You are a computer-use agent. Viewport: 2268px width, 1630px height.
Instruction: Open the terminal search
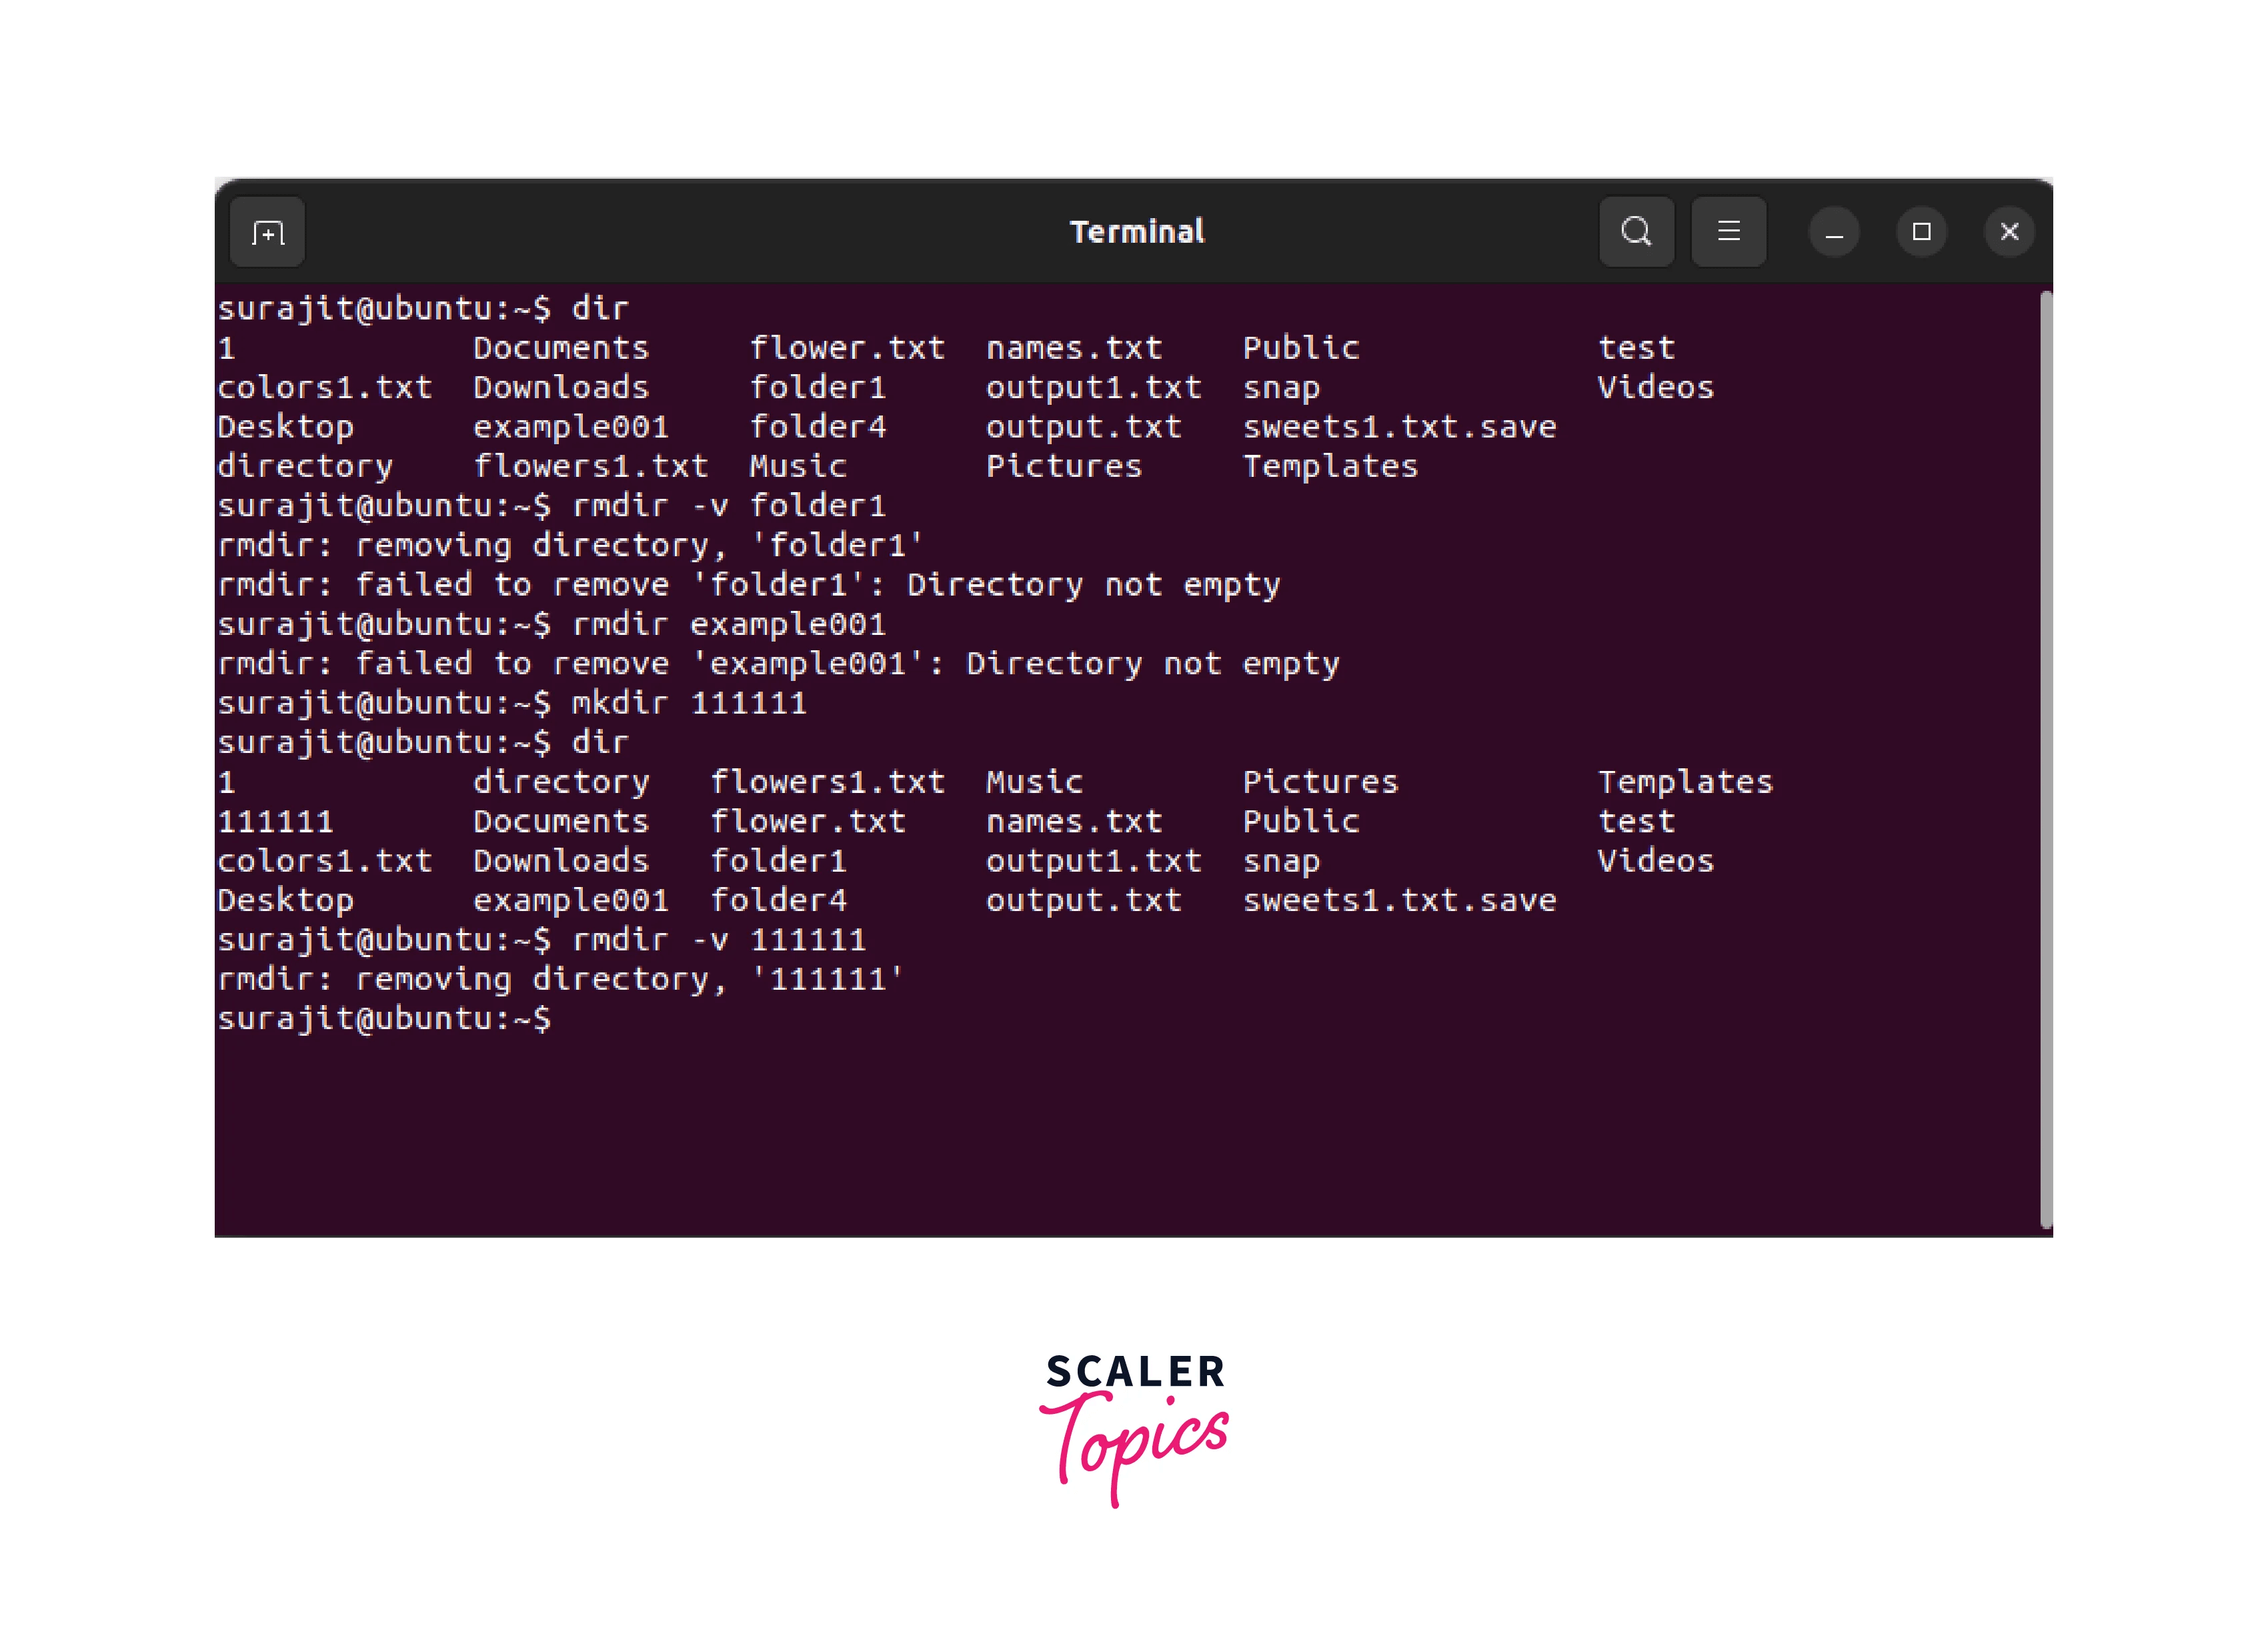(1636, 232)
